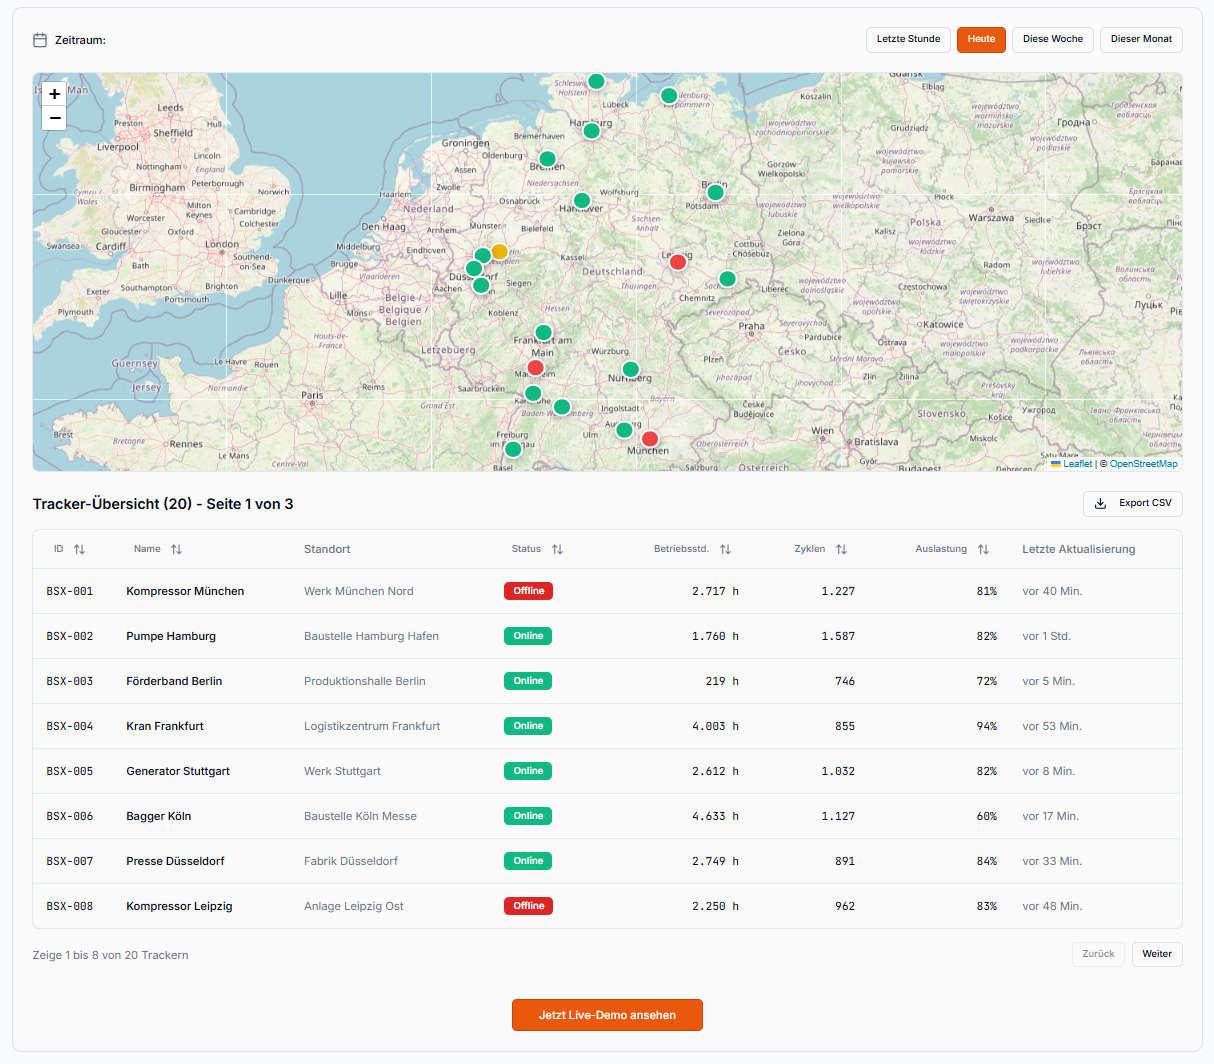Sort the table by the Name column
Image resolution: width=1214 pixels, height=1064 pixels.
click(174, 549)
